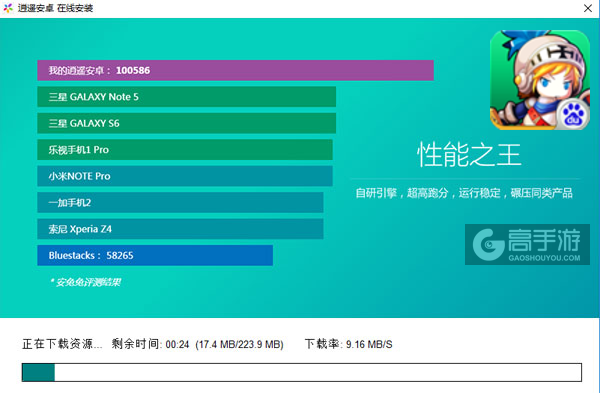Select the 索尼 Xperia Z4 bar
The image size is (600, 393).
(x=180, y=229)
